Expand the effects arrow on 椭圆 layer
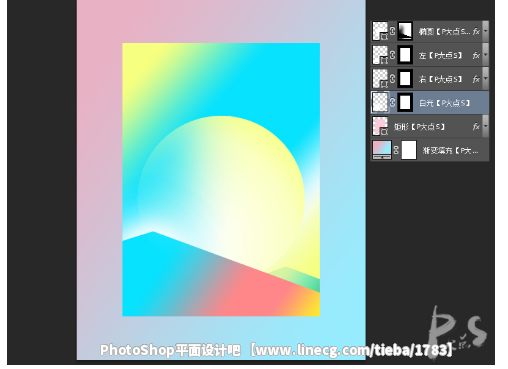508x369 pixels. click(486, 31)
